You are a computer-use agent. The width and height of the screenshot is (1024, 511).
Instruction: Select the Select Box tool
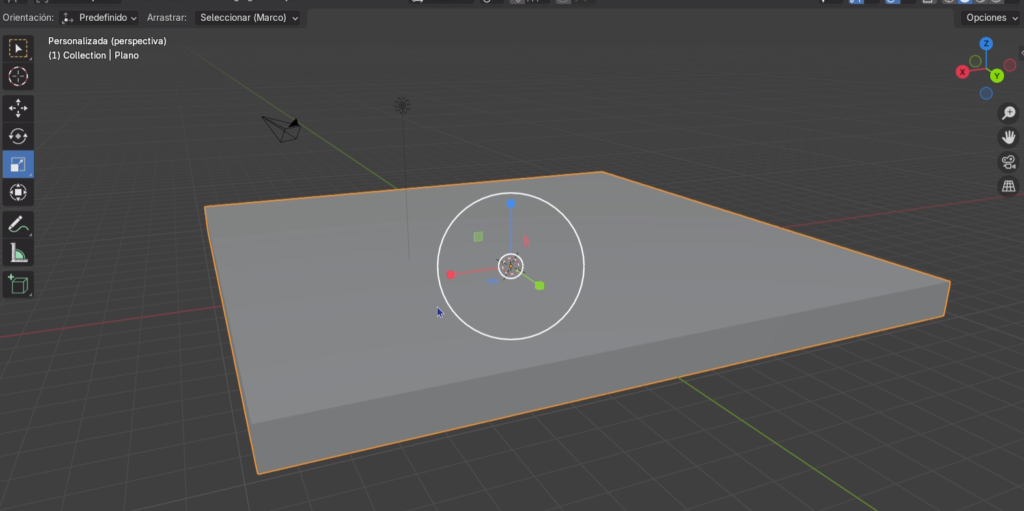18,49
